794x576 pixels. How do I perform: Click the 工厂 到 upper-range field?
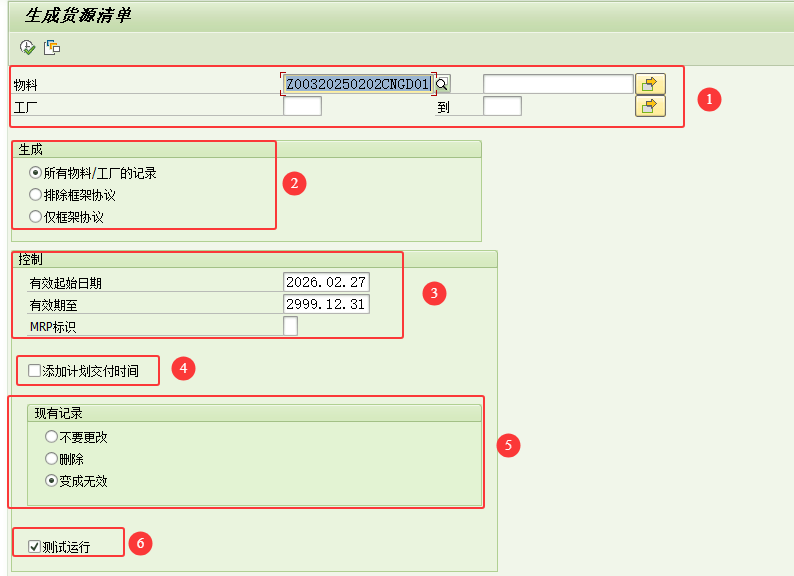pyautogui.click(x=502, y=106)
